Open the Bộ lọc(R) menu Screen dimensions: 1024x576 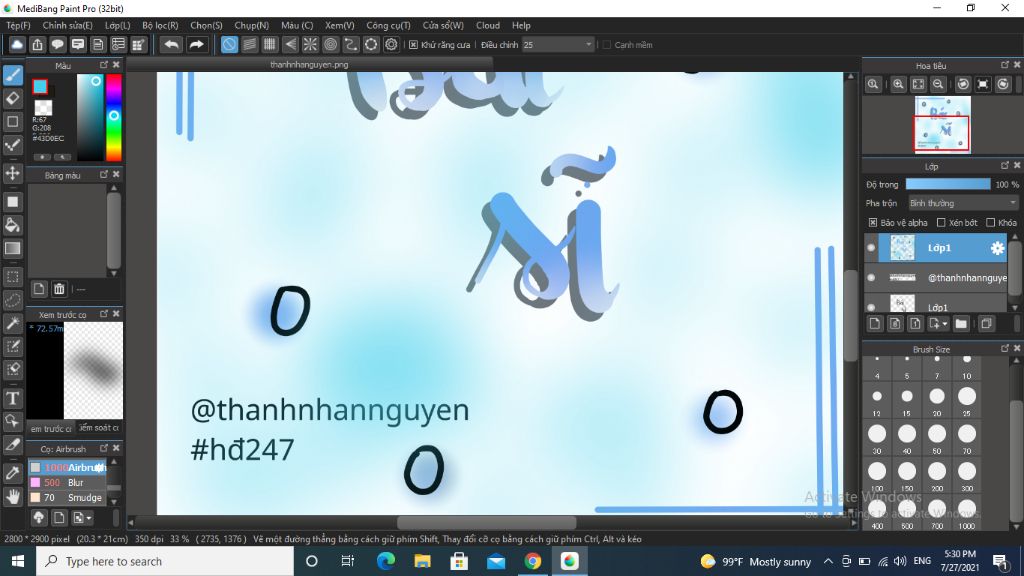[160, 25]
